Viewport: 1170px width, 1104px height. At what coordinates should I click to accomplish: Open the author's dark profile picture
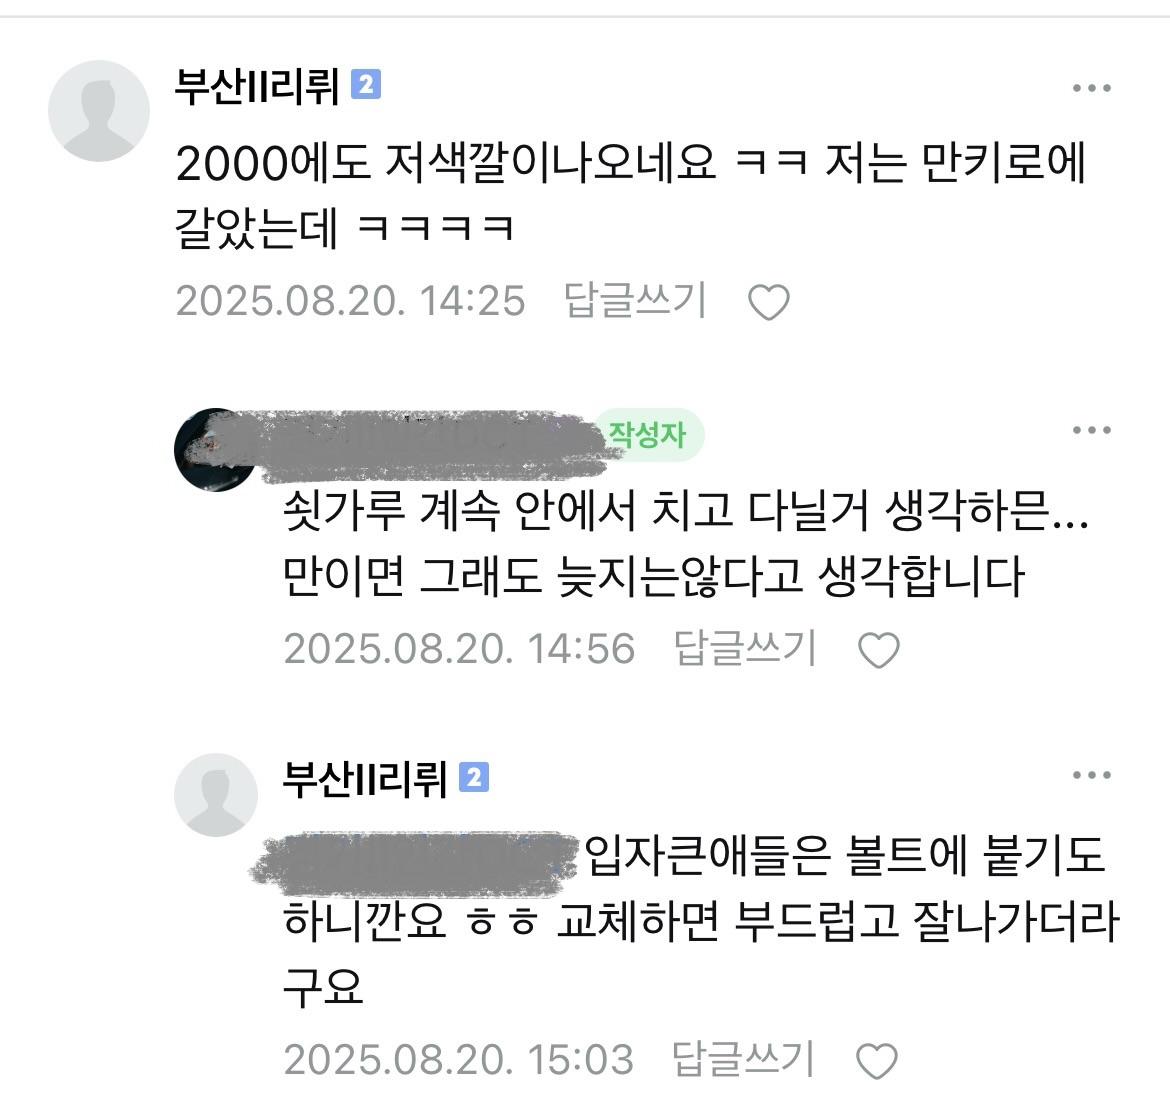tap(216, 450)
